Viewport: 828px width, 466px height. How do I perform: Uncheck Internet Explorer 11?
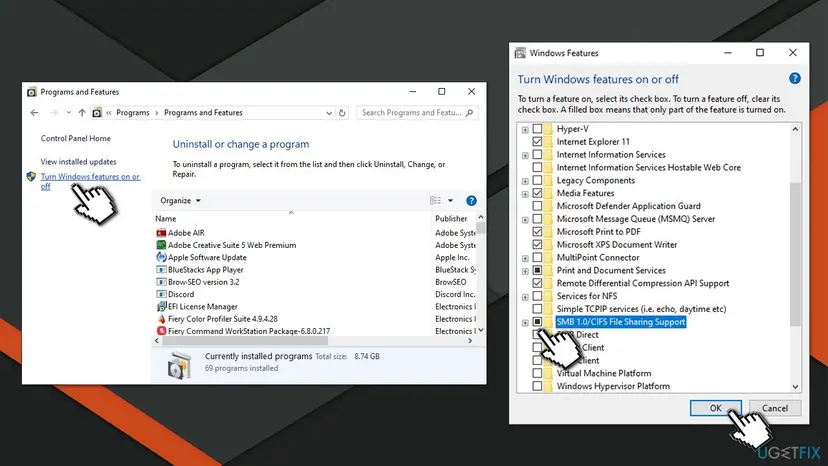(x=537, y=142)
